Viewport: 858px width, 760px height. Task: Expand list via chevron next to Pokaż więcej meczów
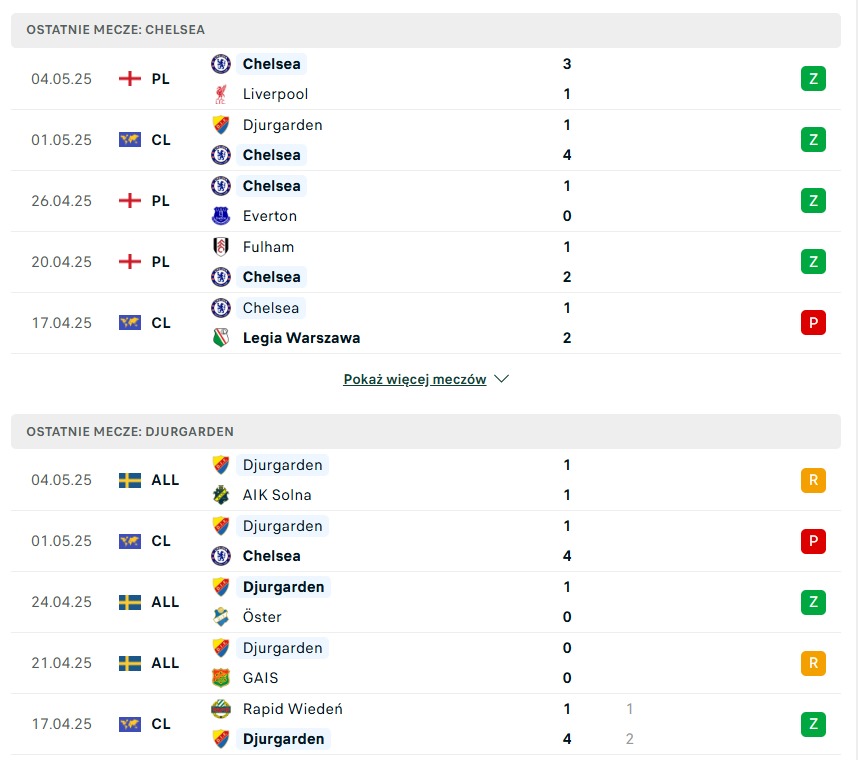(501, 379)
